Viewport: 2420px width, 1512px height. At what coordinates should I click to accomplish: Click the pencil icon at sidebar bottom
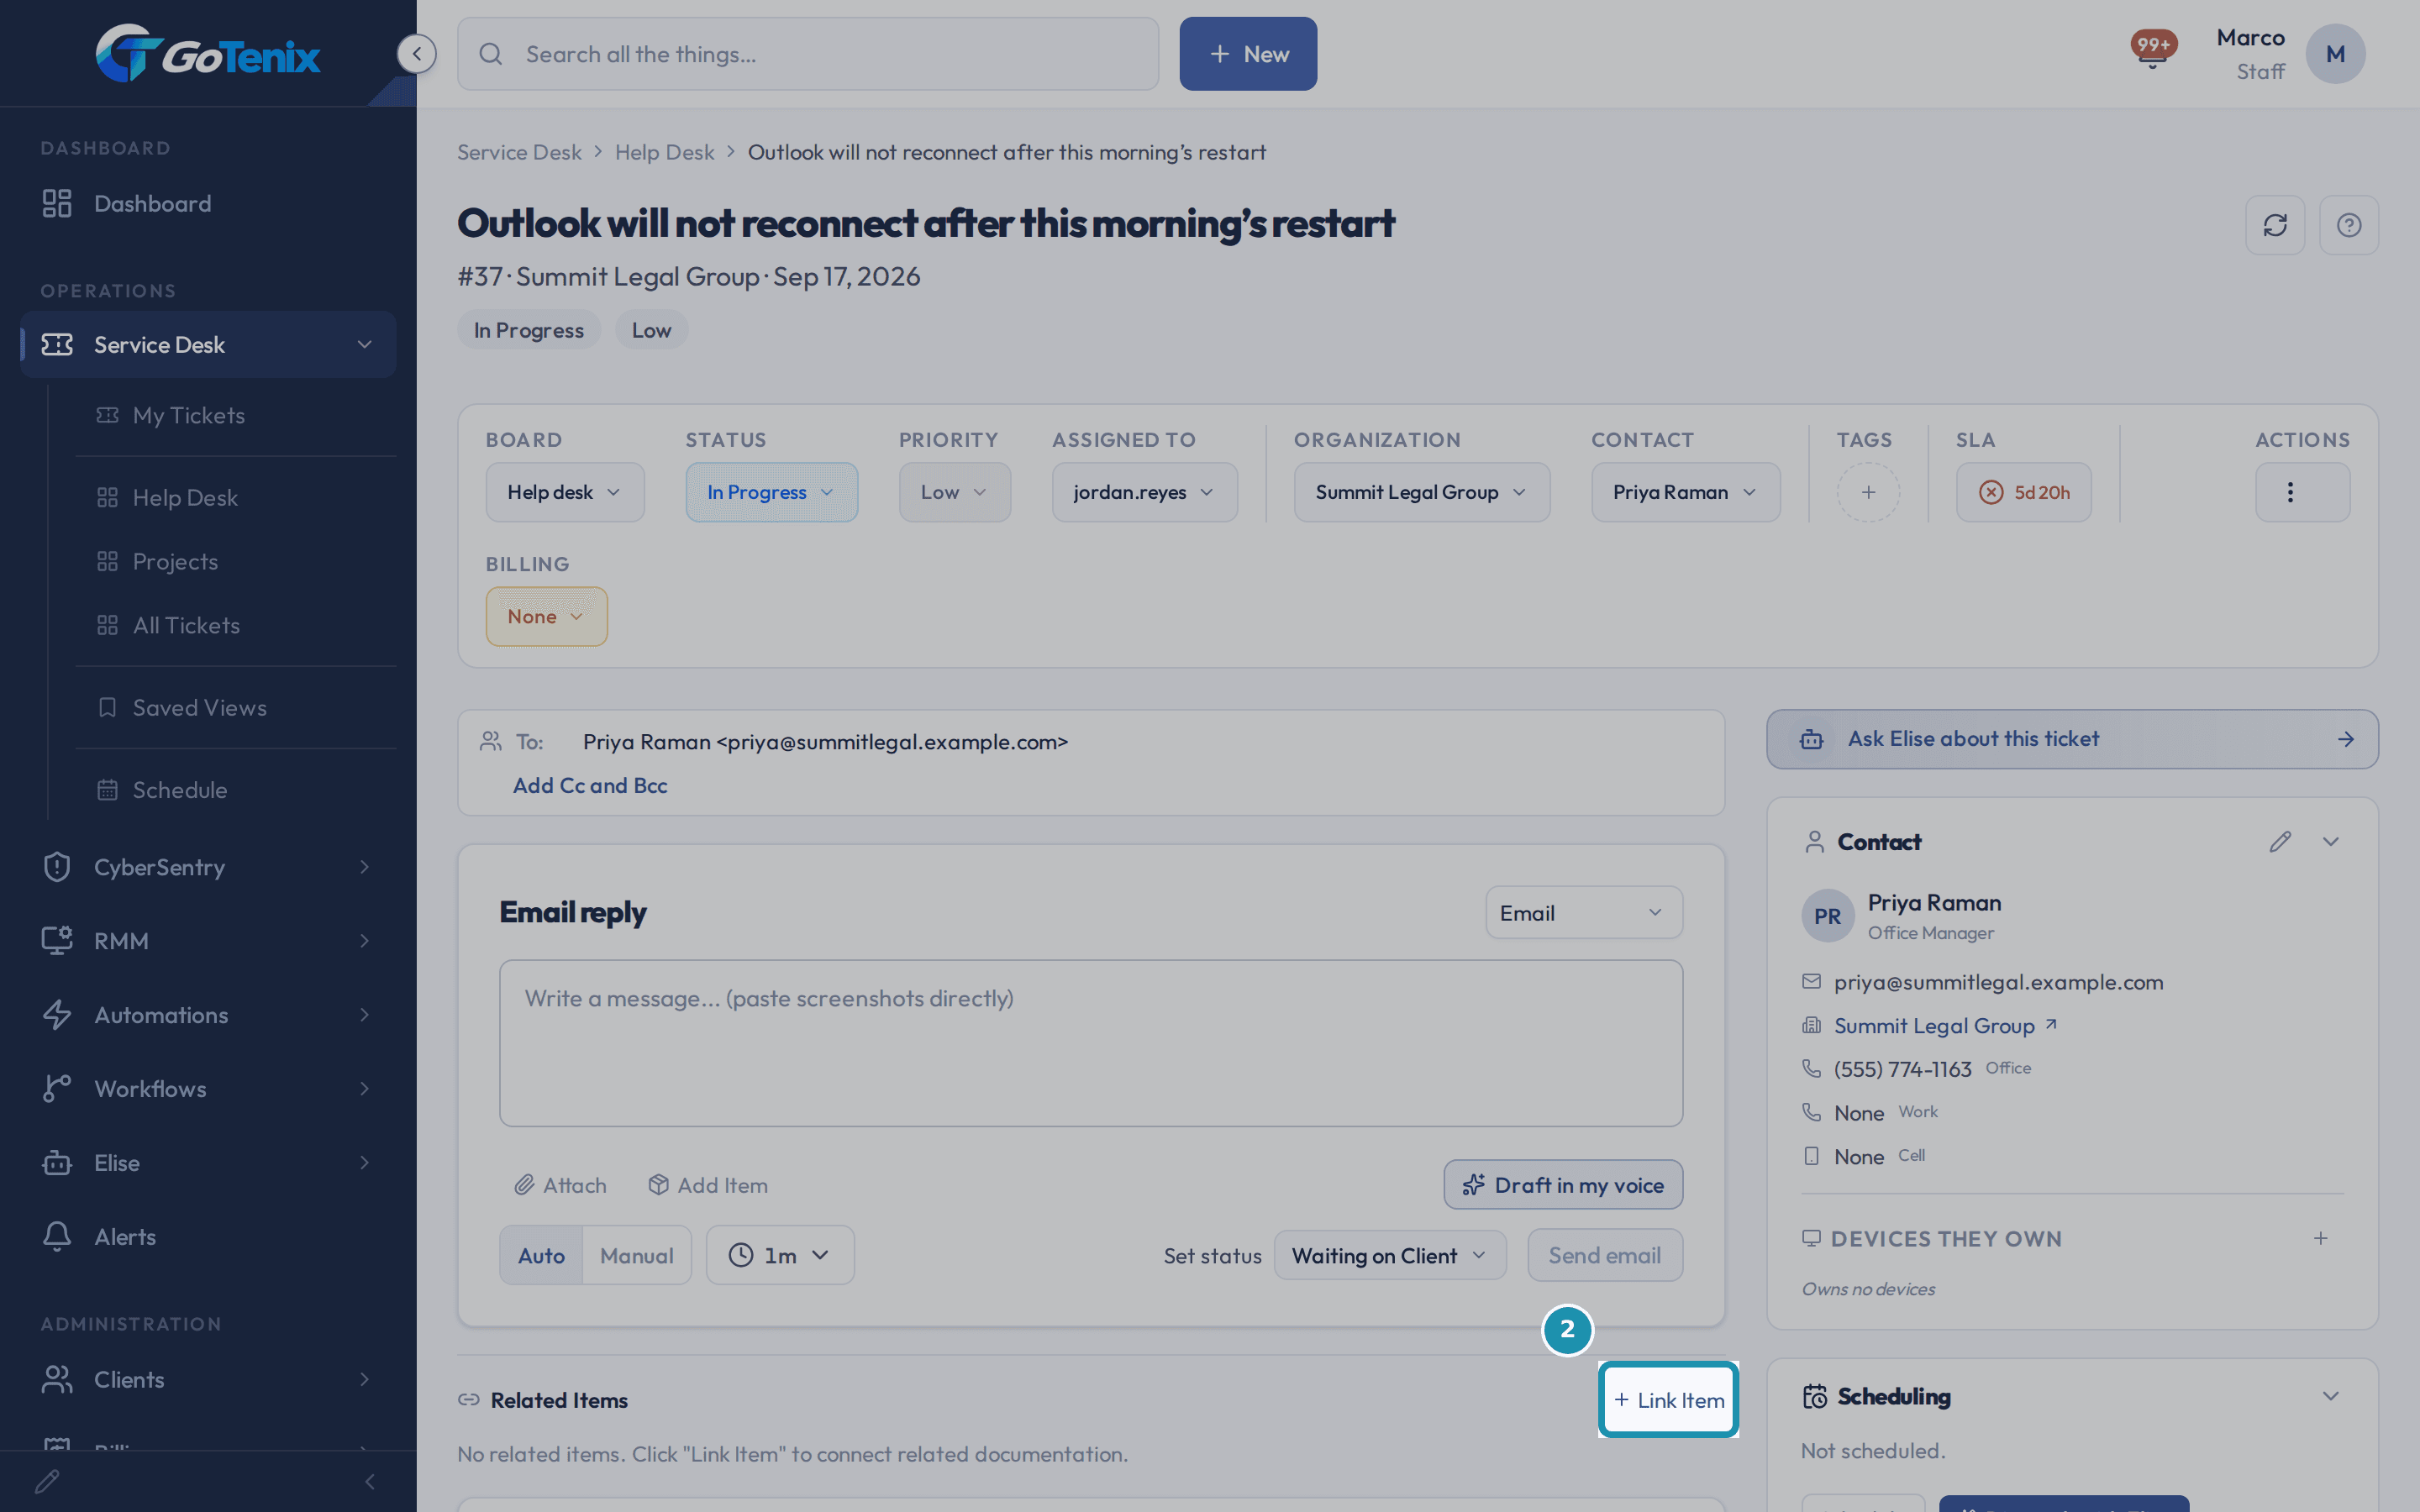click(x=47, y=1481)
